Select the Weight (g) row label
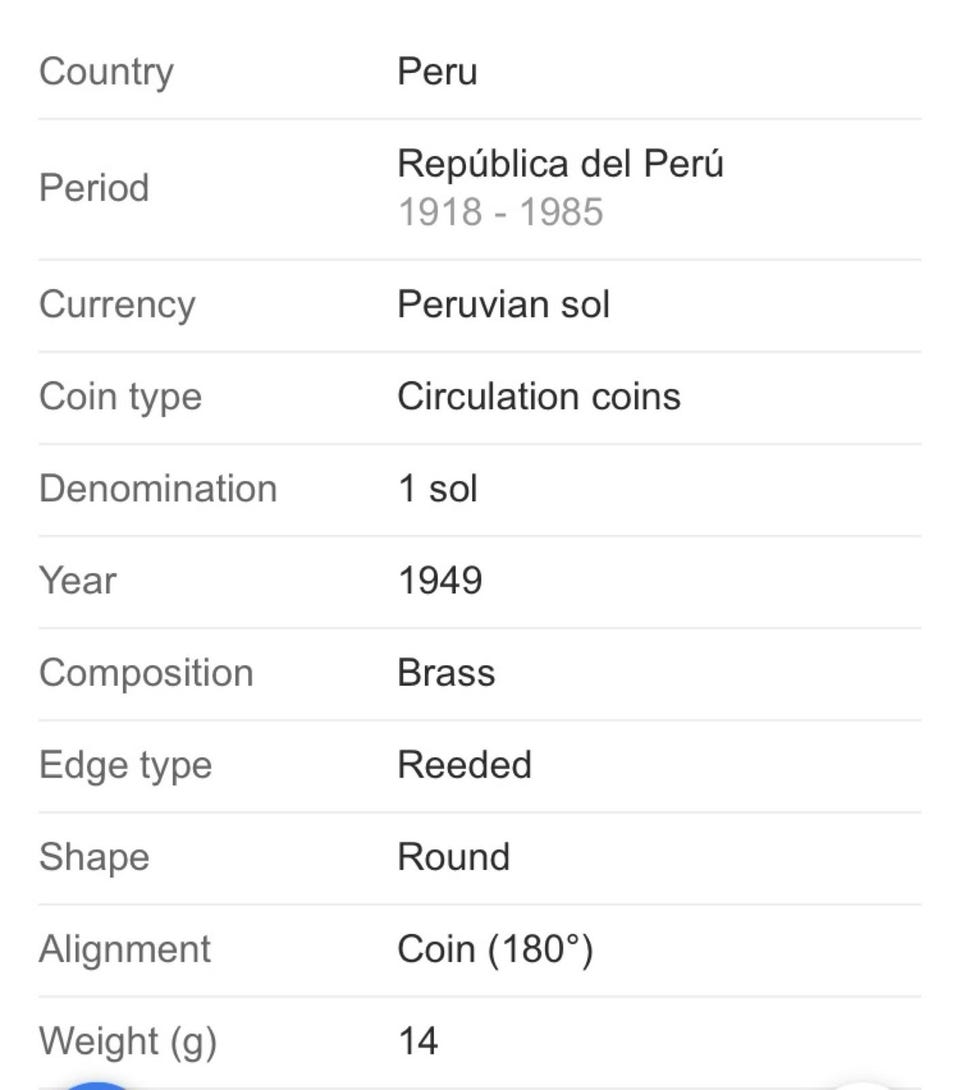This screenshot has height=1090, width=960. pos(128,1041)
